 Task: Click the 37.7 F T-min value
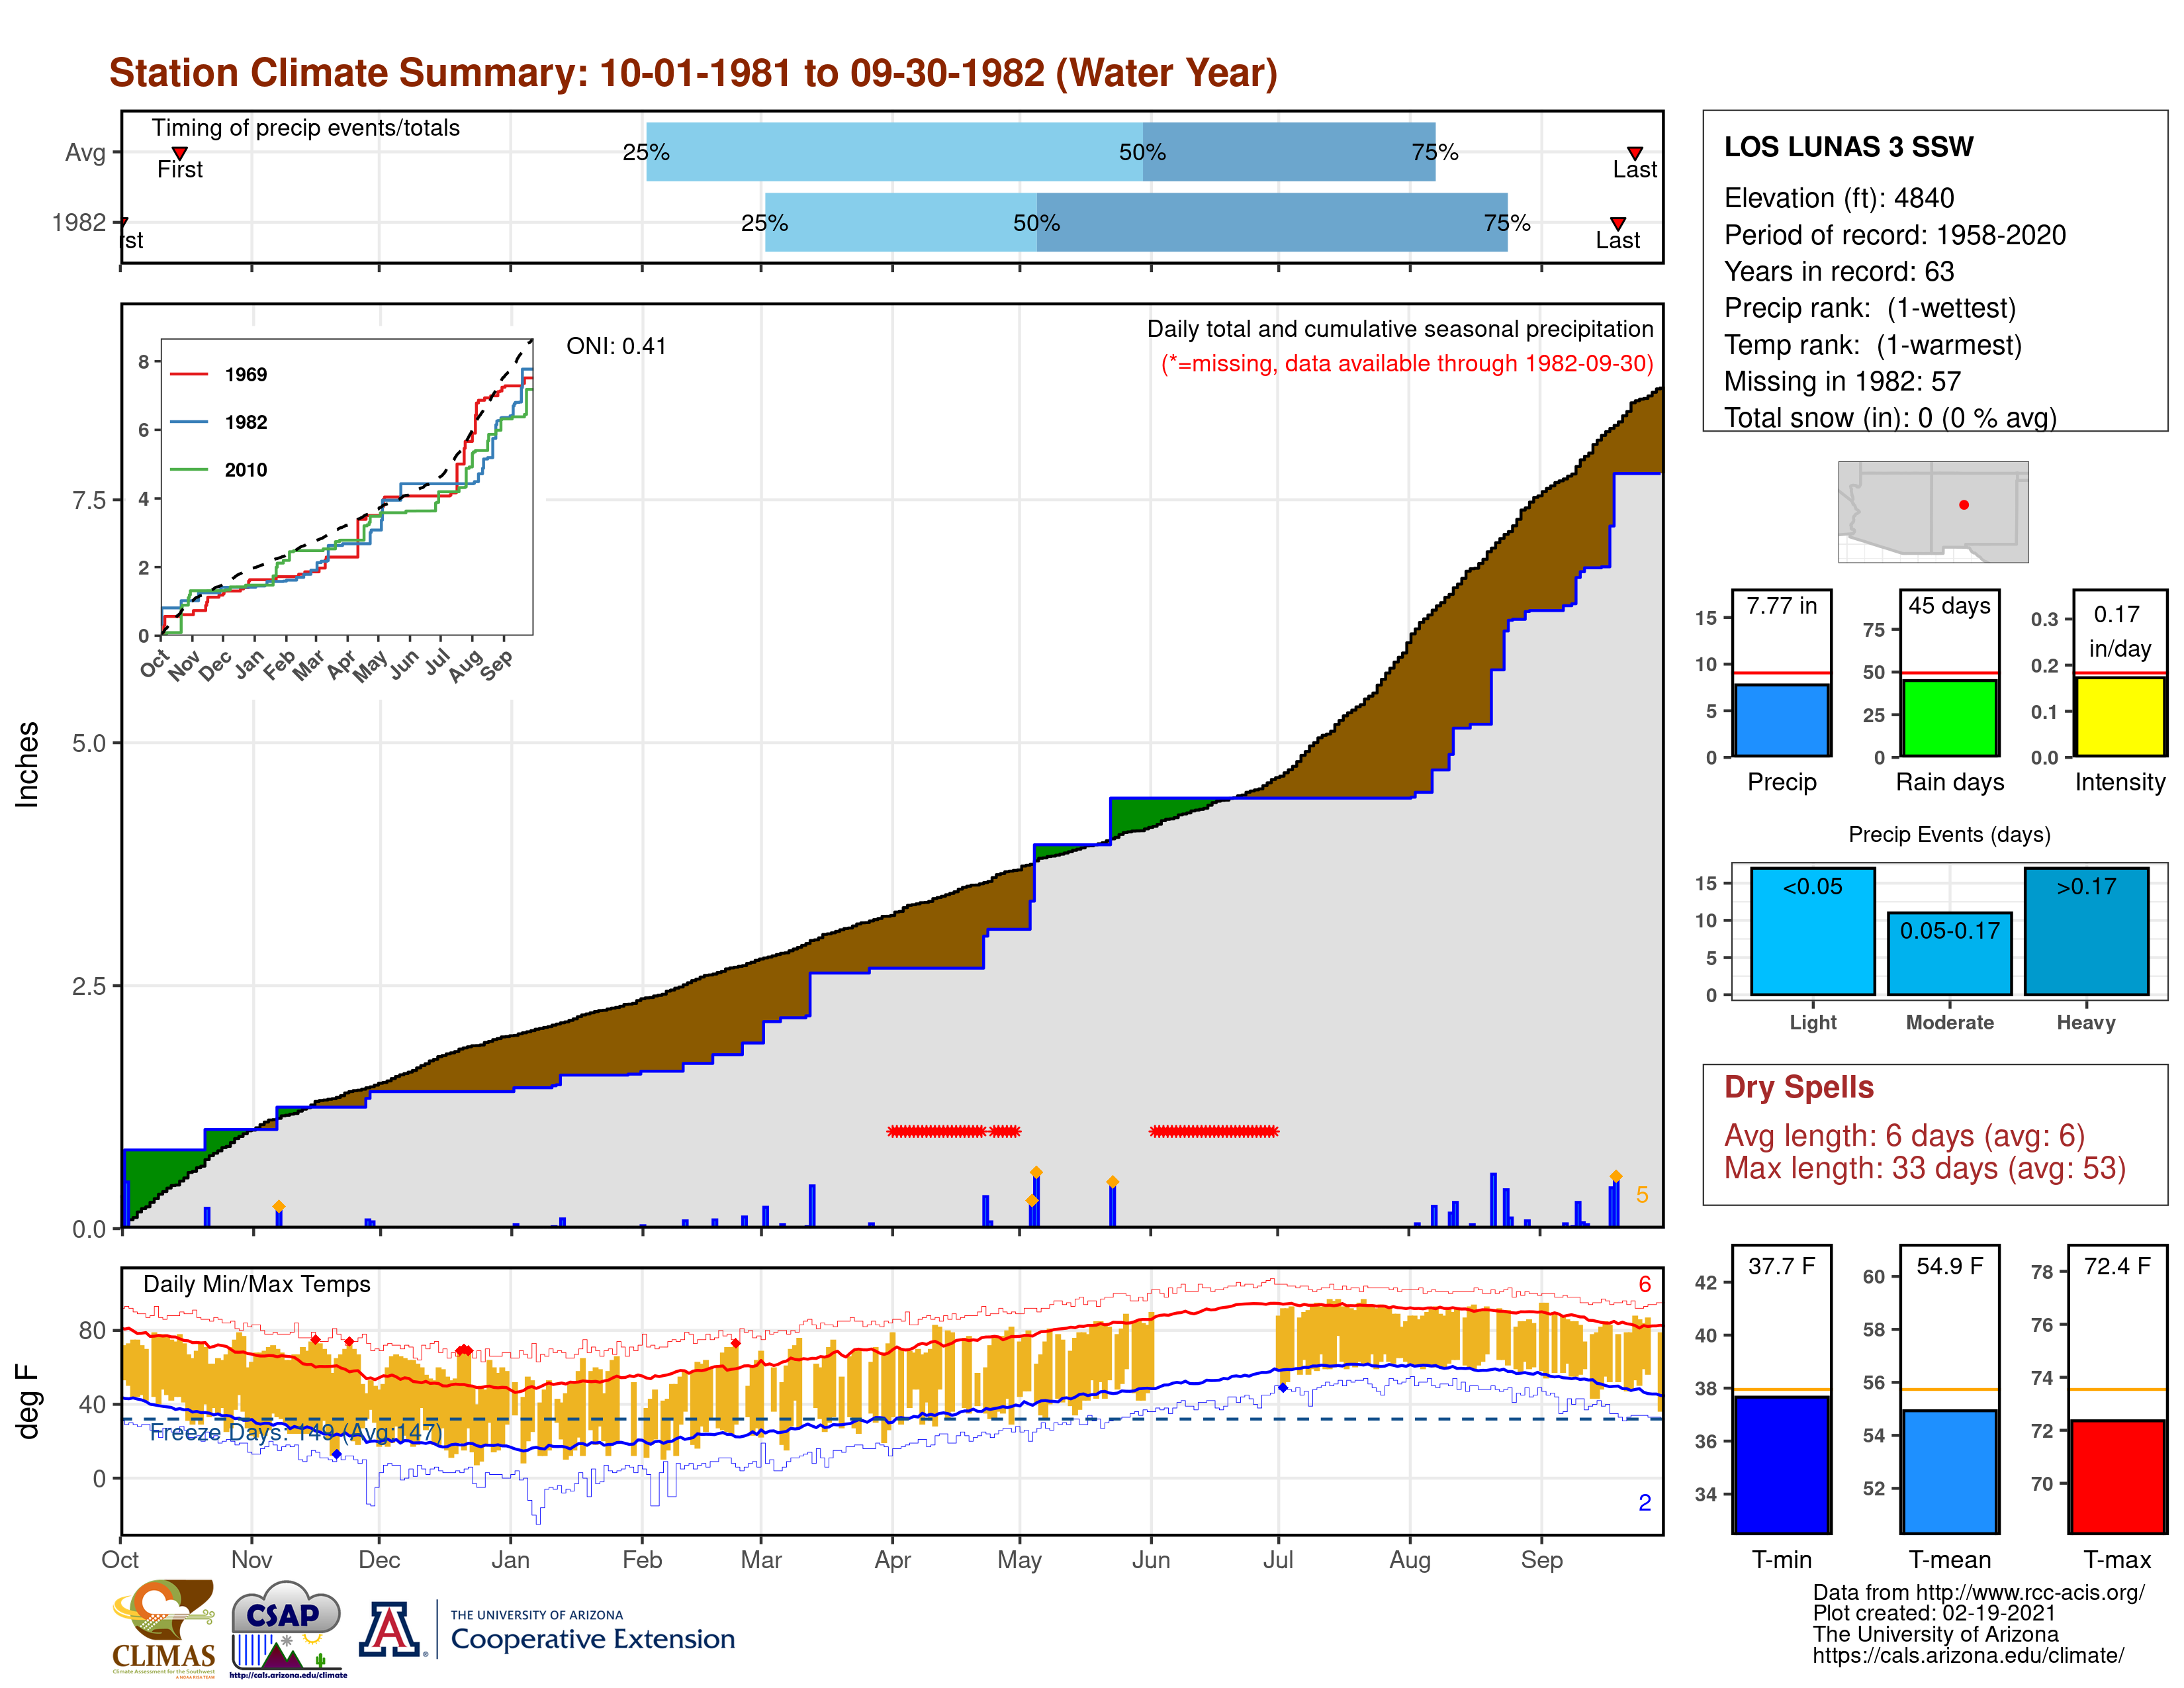(1781, 1266)
